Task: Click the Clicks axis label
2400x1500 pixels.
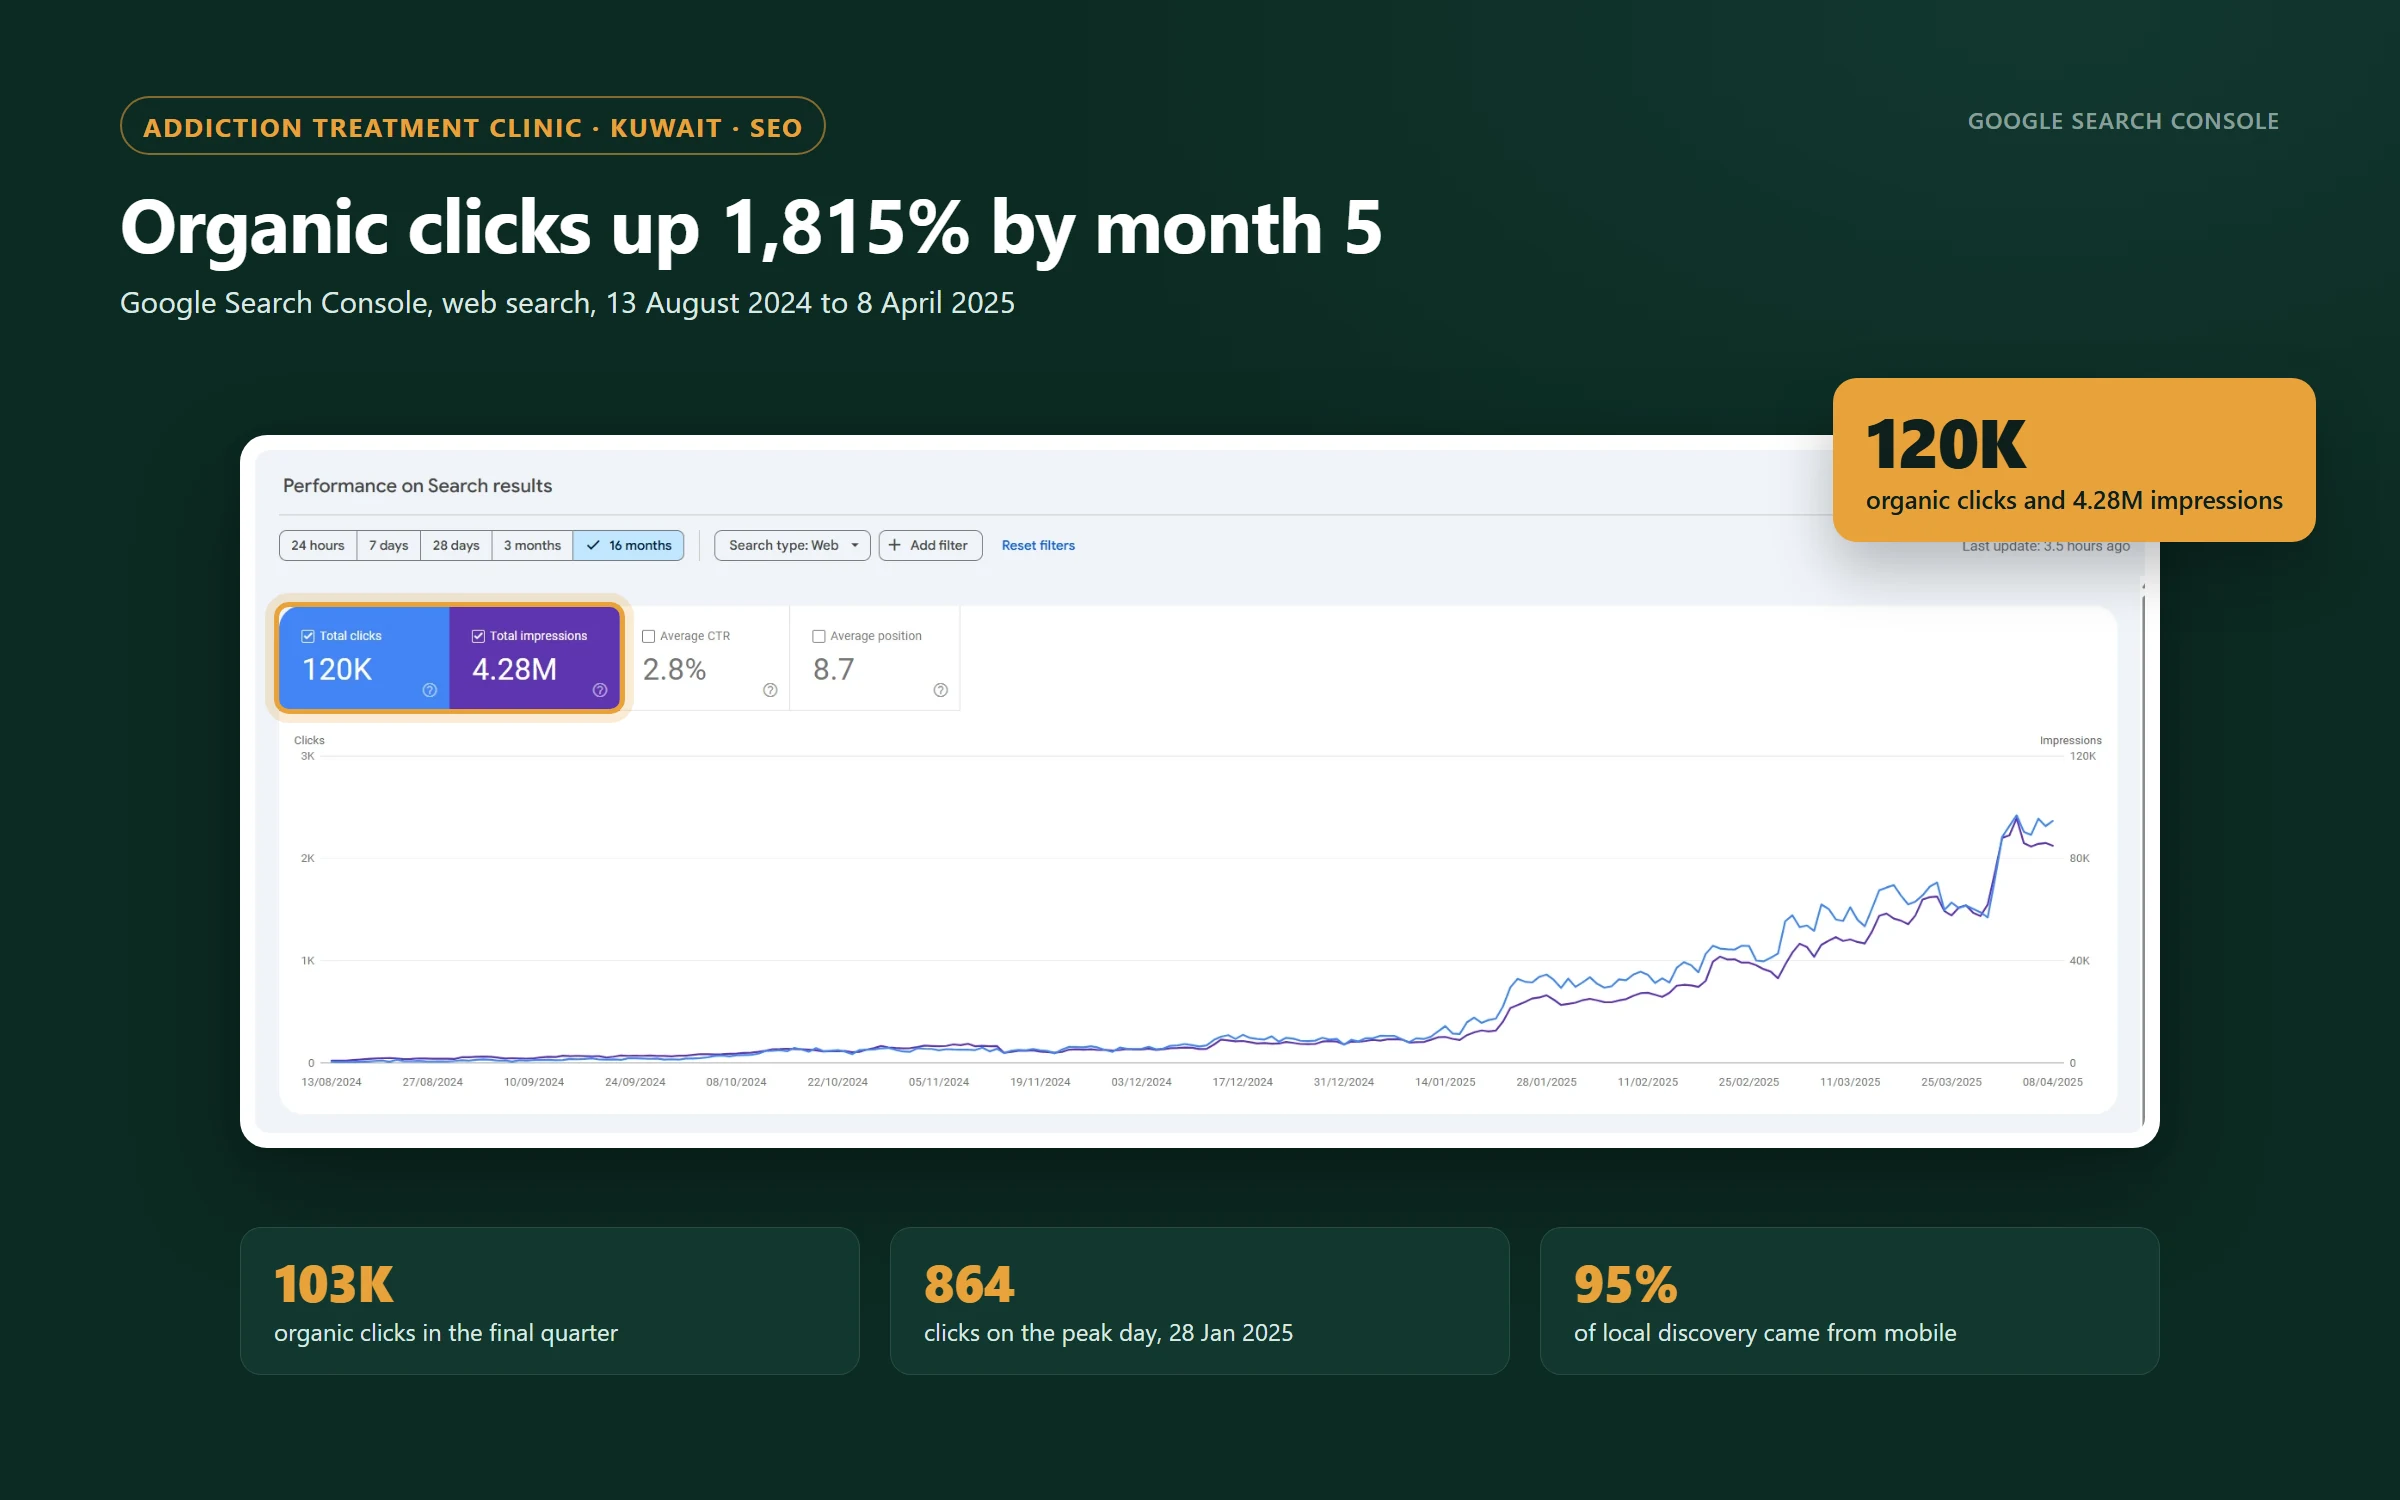Action: click(x=309, y=741)
